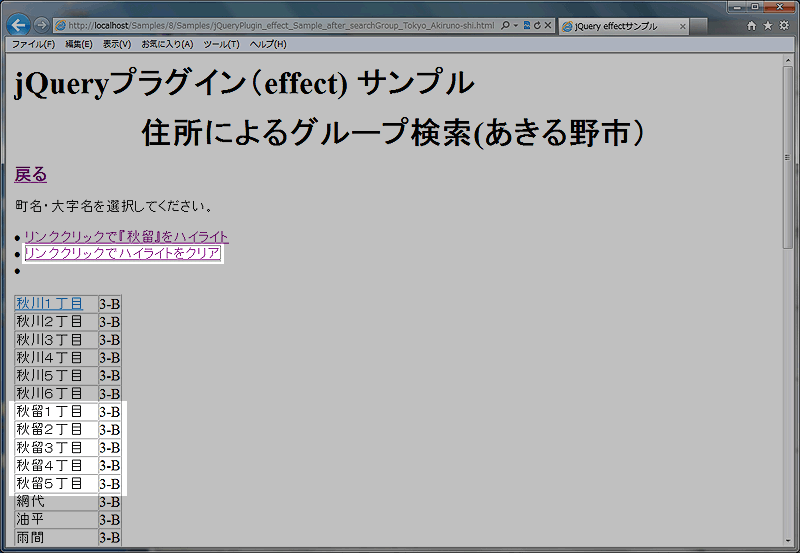Open the ツール(T) menu
800x553 pixels.
(x=221, y=44)
